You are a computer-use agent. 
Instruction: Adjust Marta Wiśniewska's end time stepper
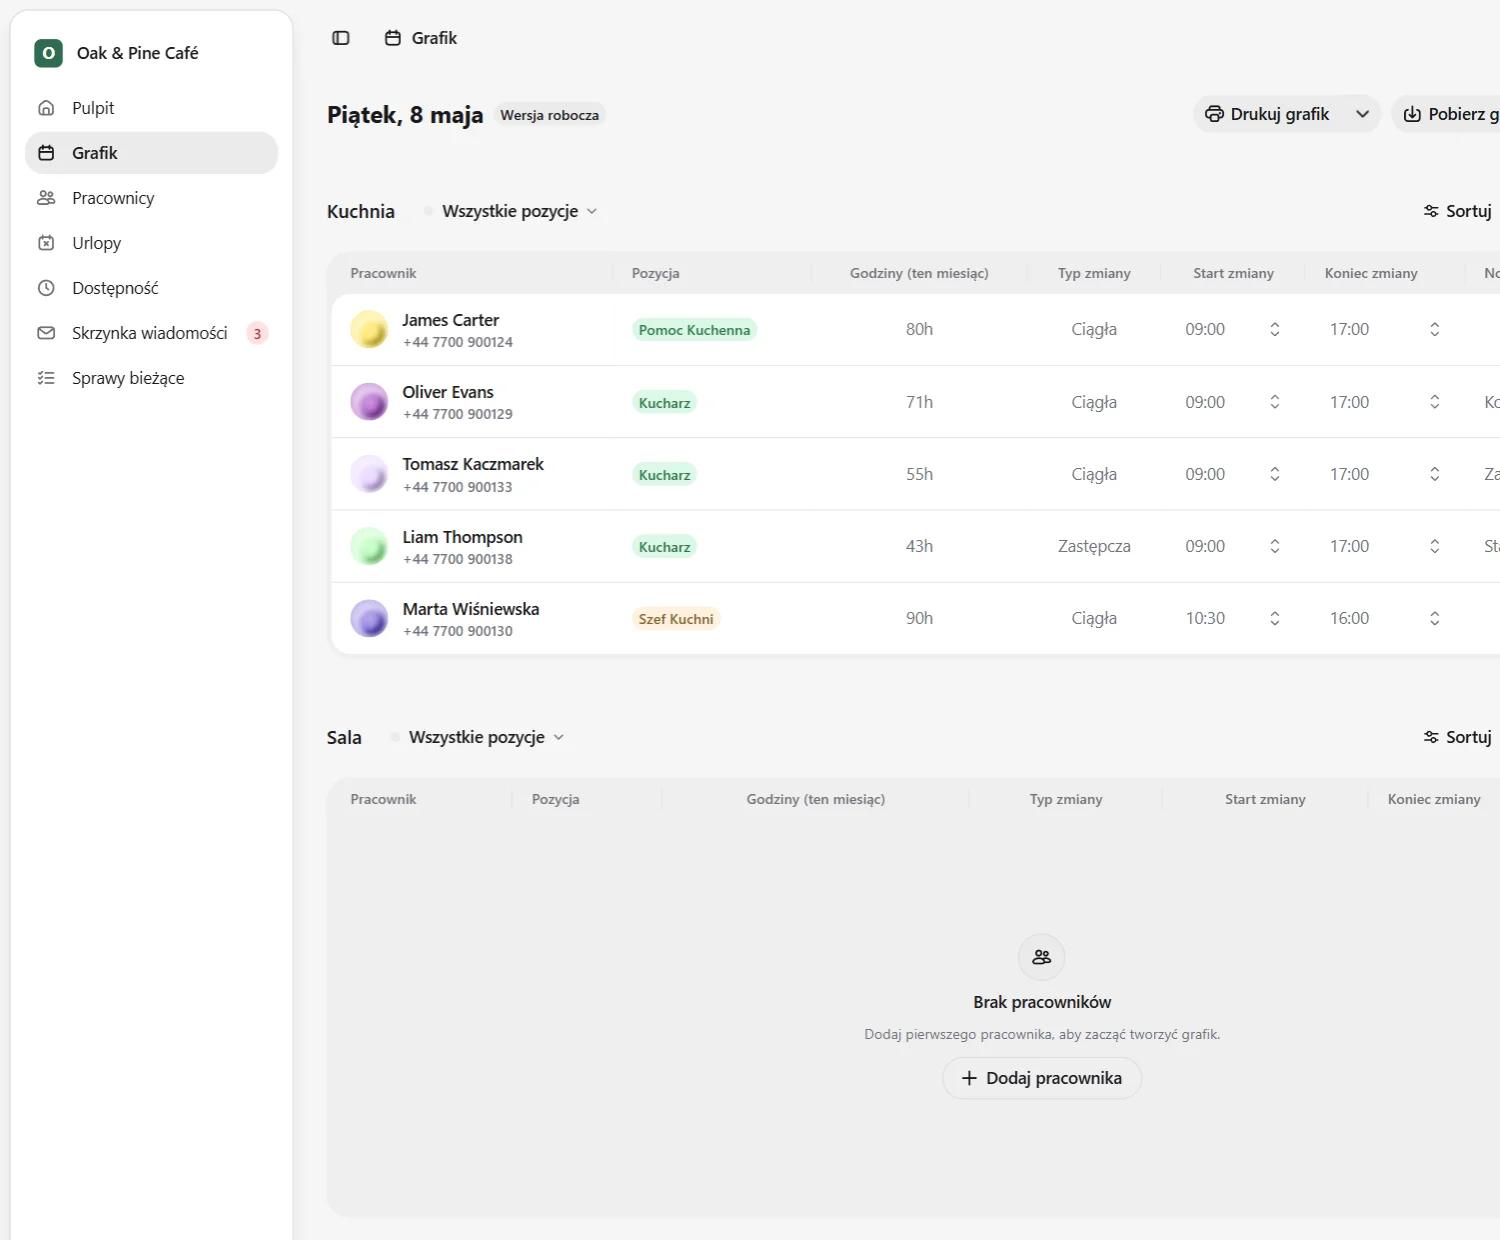[1435, 618]
